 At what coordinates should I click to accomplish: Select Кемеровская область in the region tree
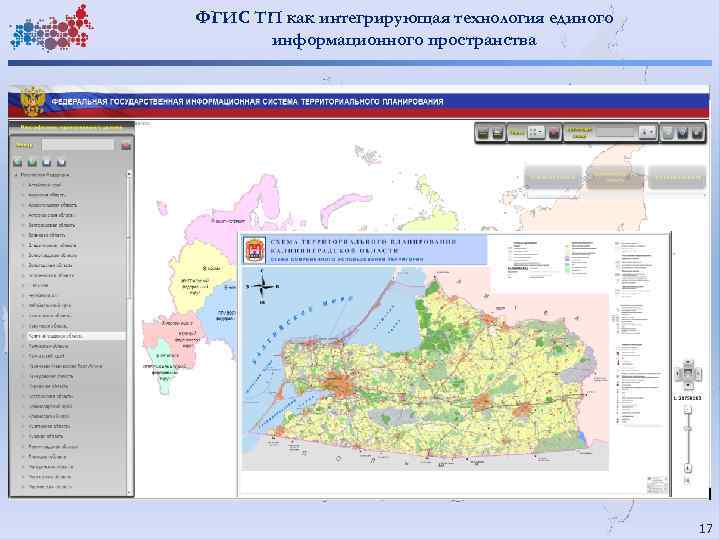tap(51, 376)
